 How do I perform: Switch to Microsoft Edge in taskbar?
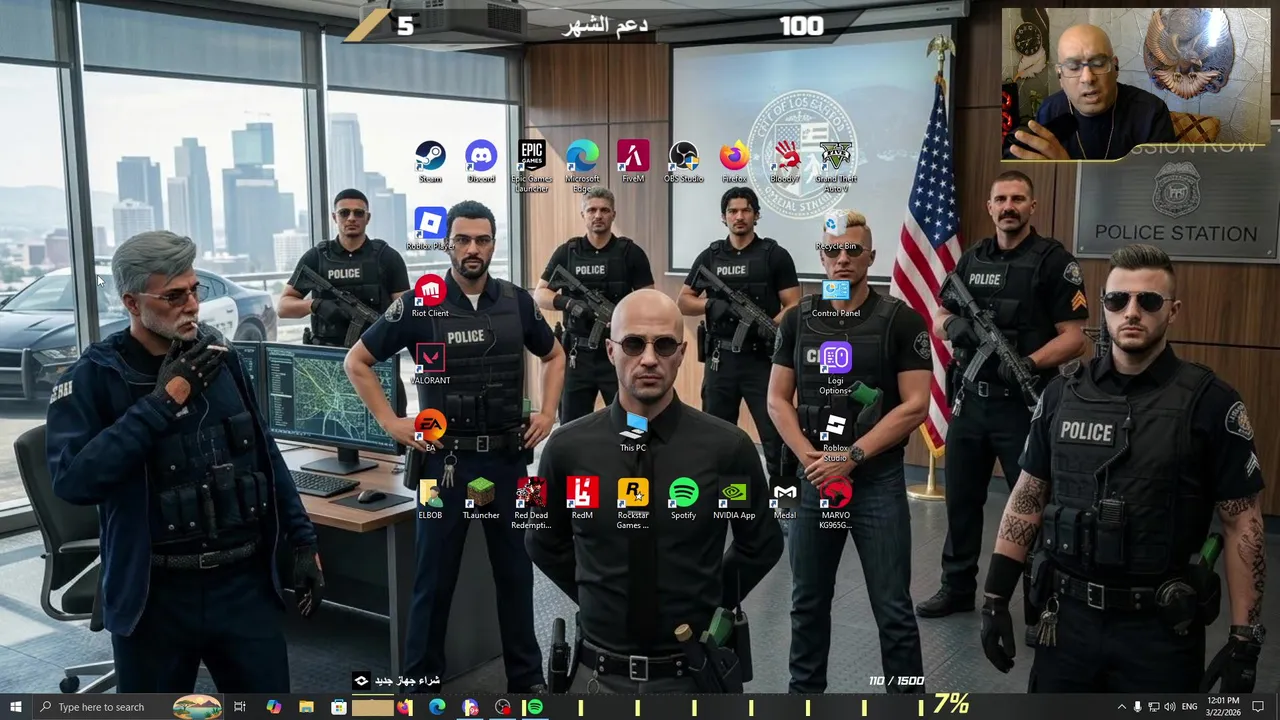pos(437,707)
